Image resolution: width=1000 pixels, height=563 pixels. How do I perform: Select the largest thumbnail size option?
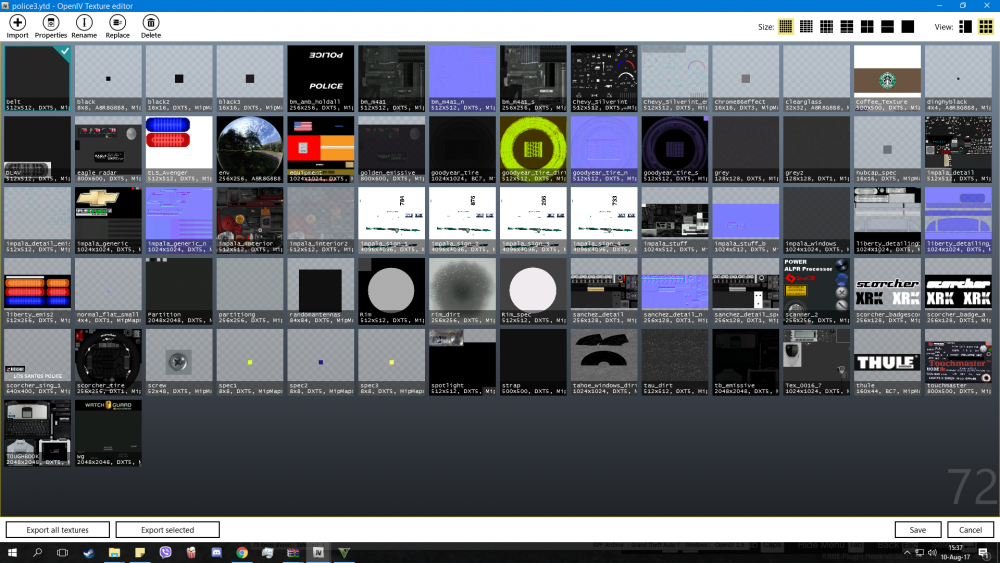click(x=908, y=26)
